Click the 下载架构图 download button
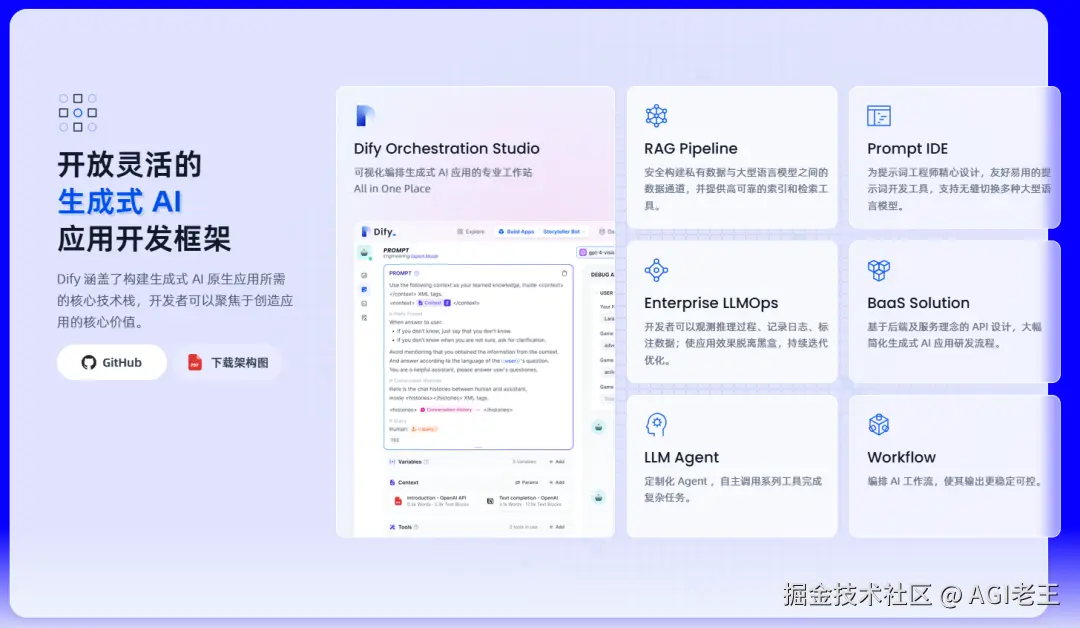Viewport: 1080px width, 628px height. (x=228, y=362)
